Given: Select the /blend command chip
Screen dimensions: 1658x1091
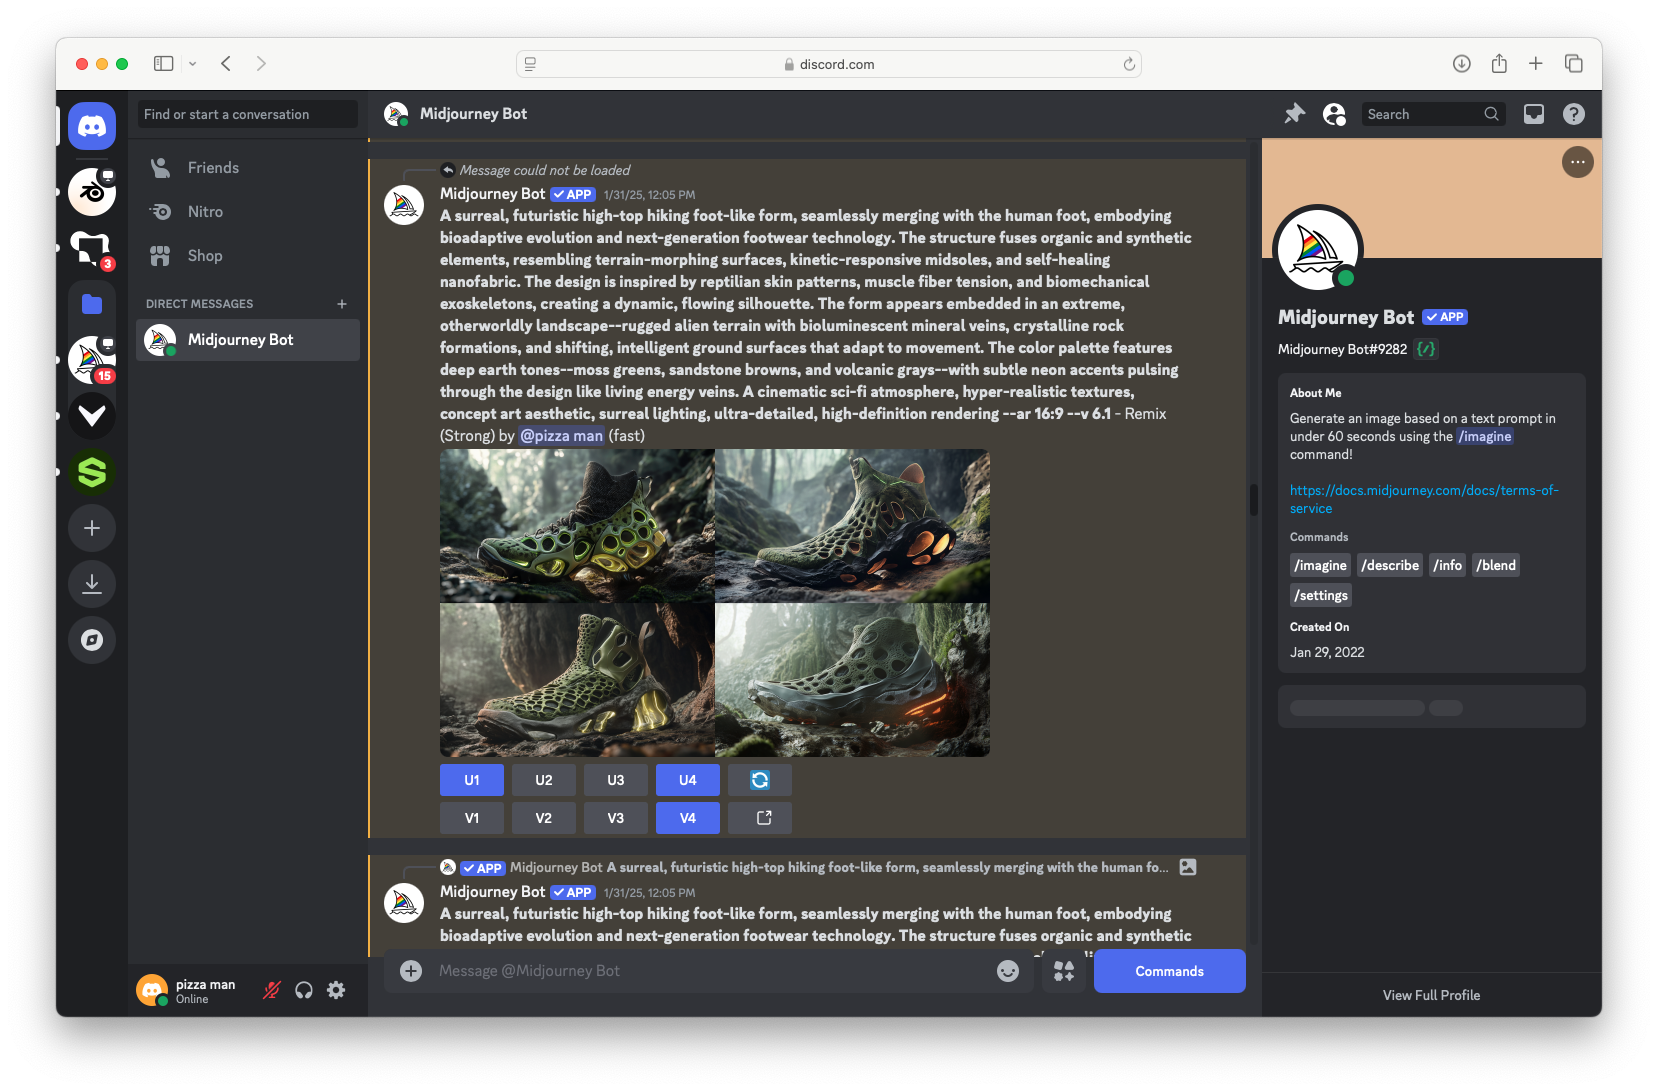Looking at the screenshot, I should coord(1496,565).
